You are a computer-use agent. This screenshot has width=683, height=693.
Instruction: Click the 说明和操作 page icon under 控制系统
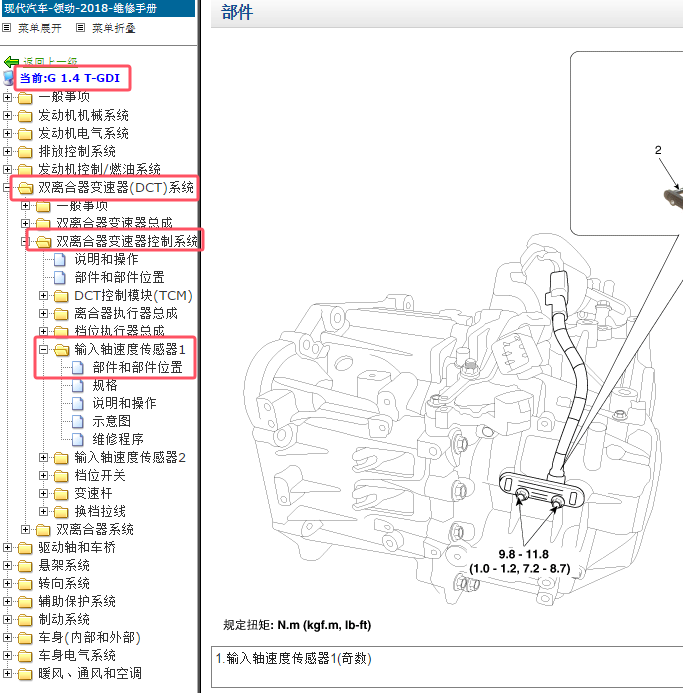(x=60, y=259)
